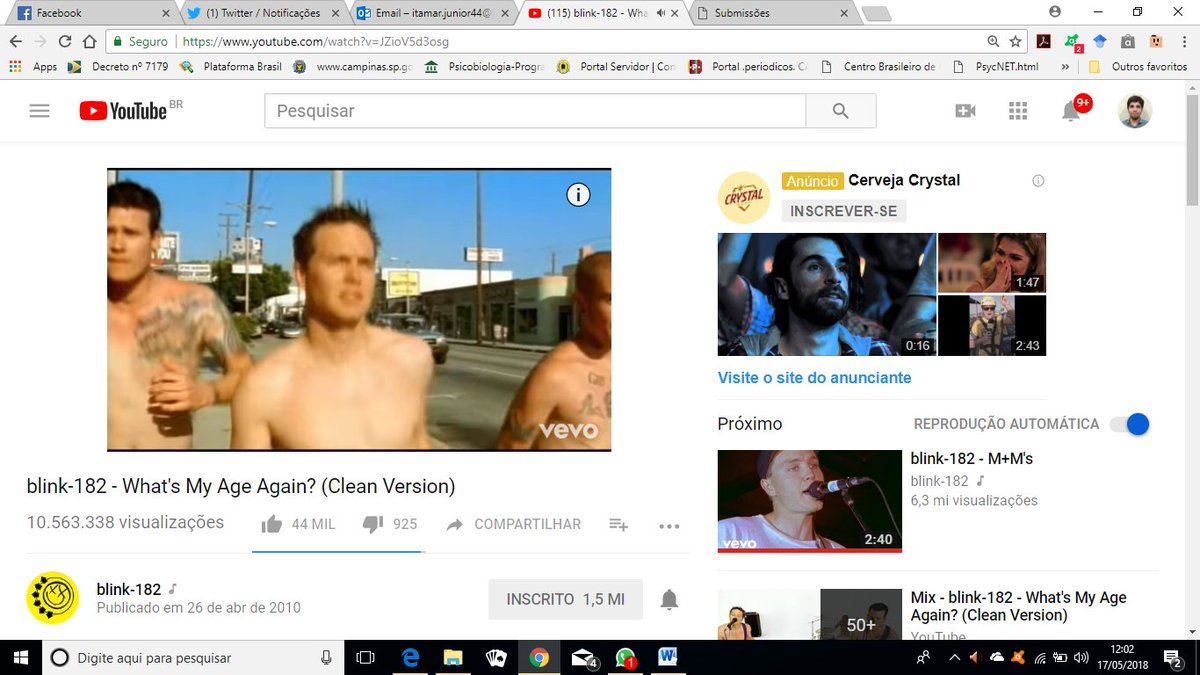Open the blink-182 channel avatar
Viewport: 1200px width, 675px height.
click(x=52, y=598)
